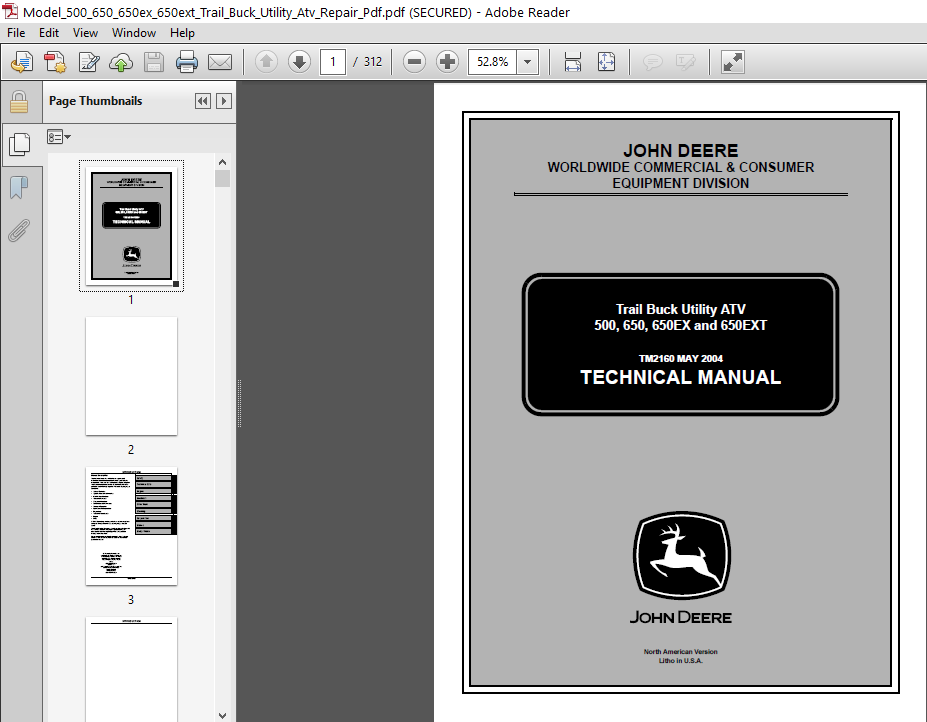Toggle Fit One Full Page view
Screen dimensions: 927x722
tap(606, 62)
